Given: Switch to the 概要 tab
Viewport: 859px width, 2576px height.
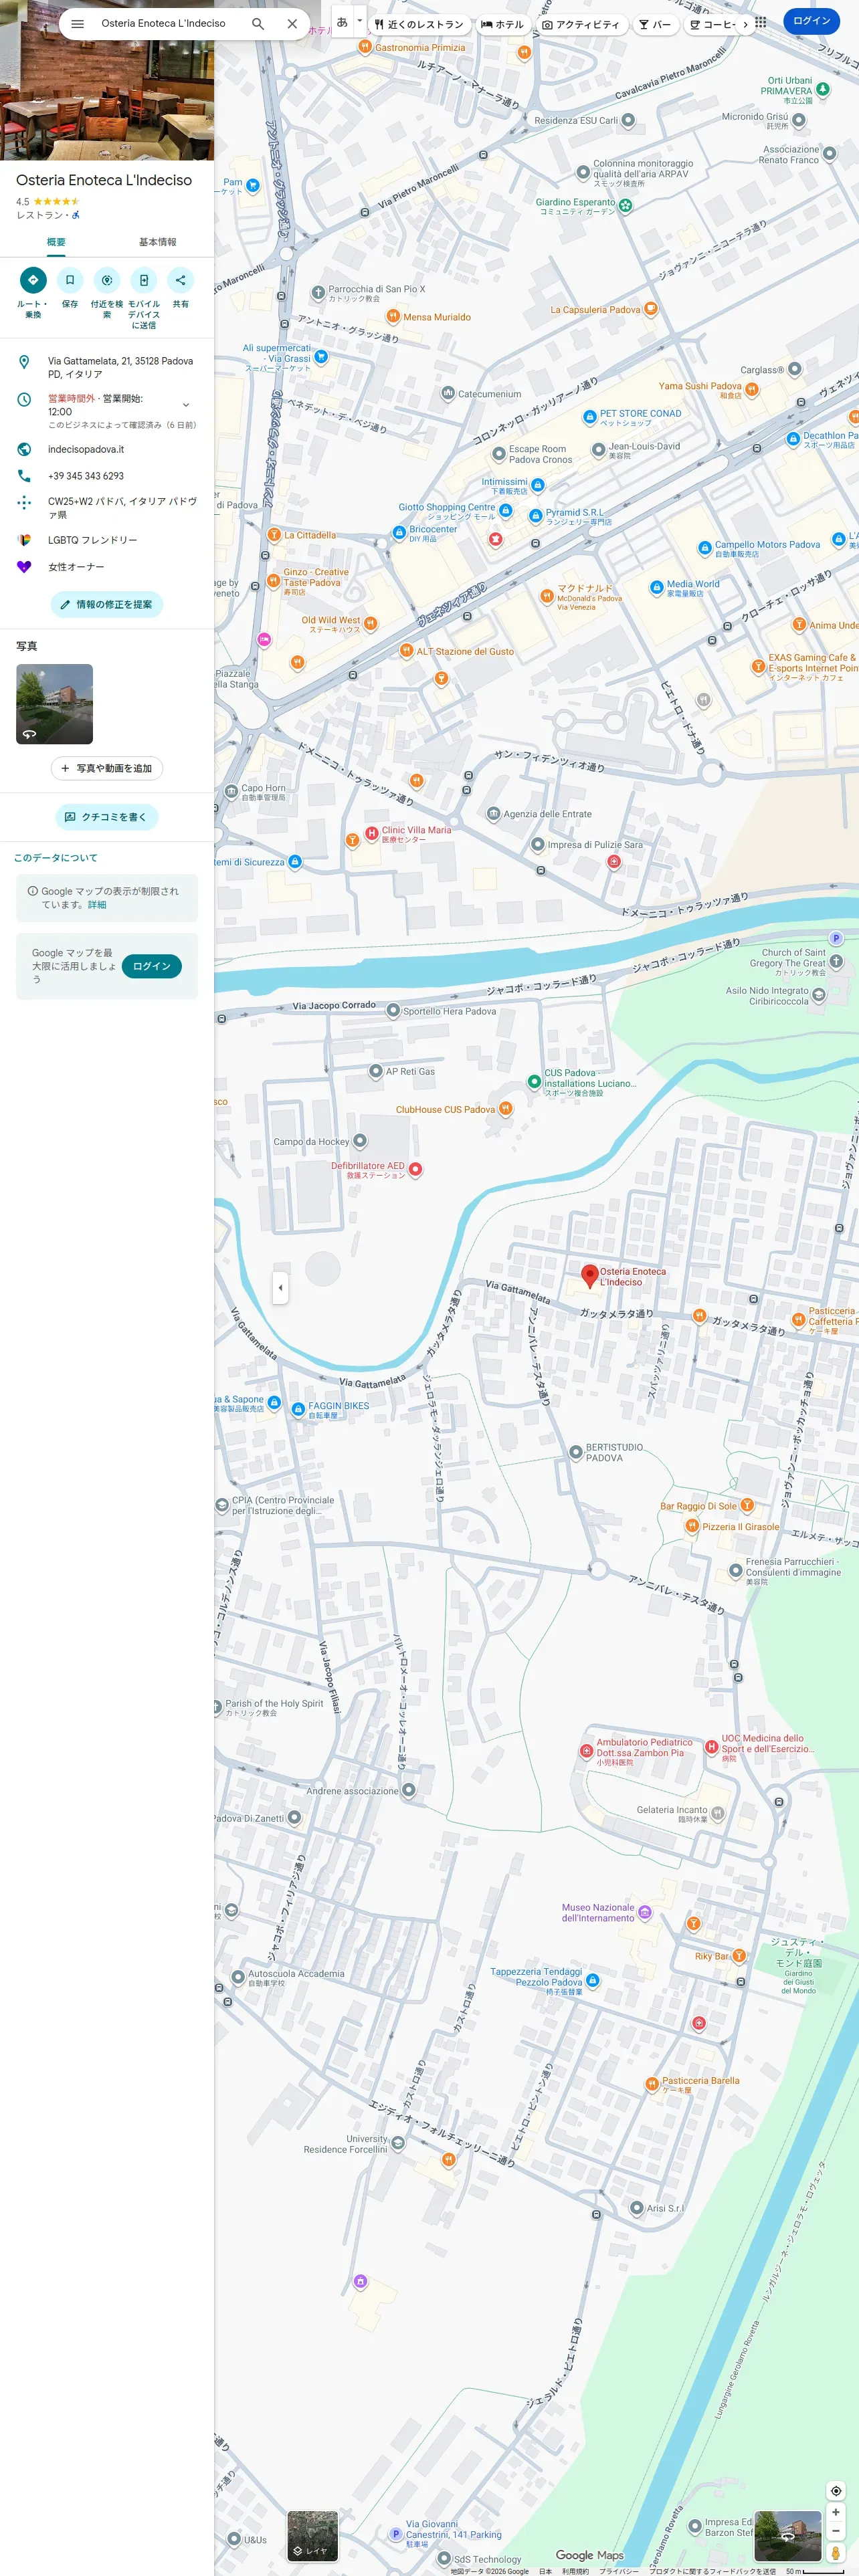Looking at the screenshot, I should [x=56, y=242].
